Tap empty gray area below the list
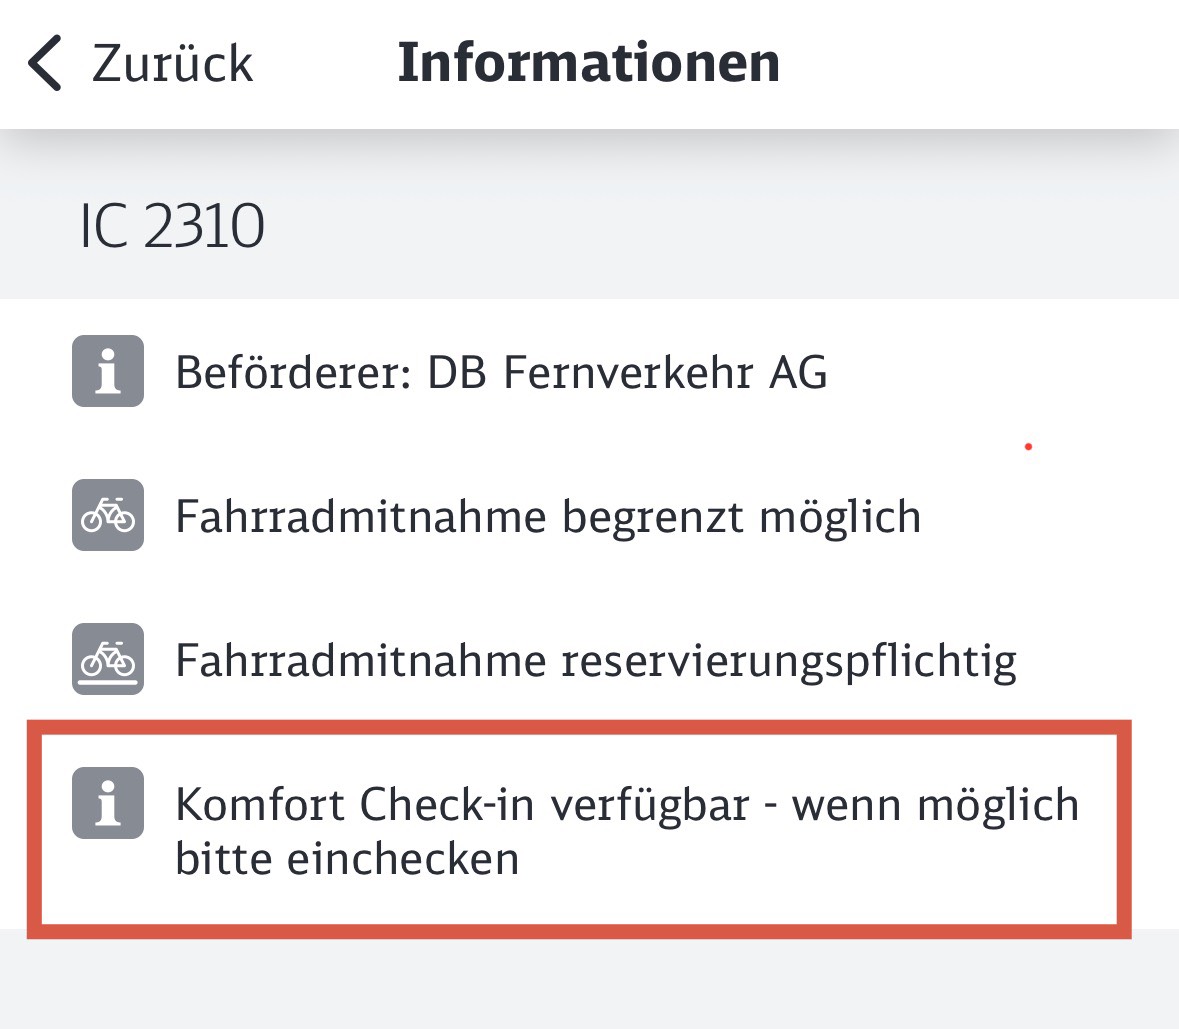The image size is (1179, 1029). 589,985
